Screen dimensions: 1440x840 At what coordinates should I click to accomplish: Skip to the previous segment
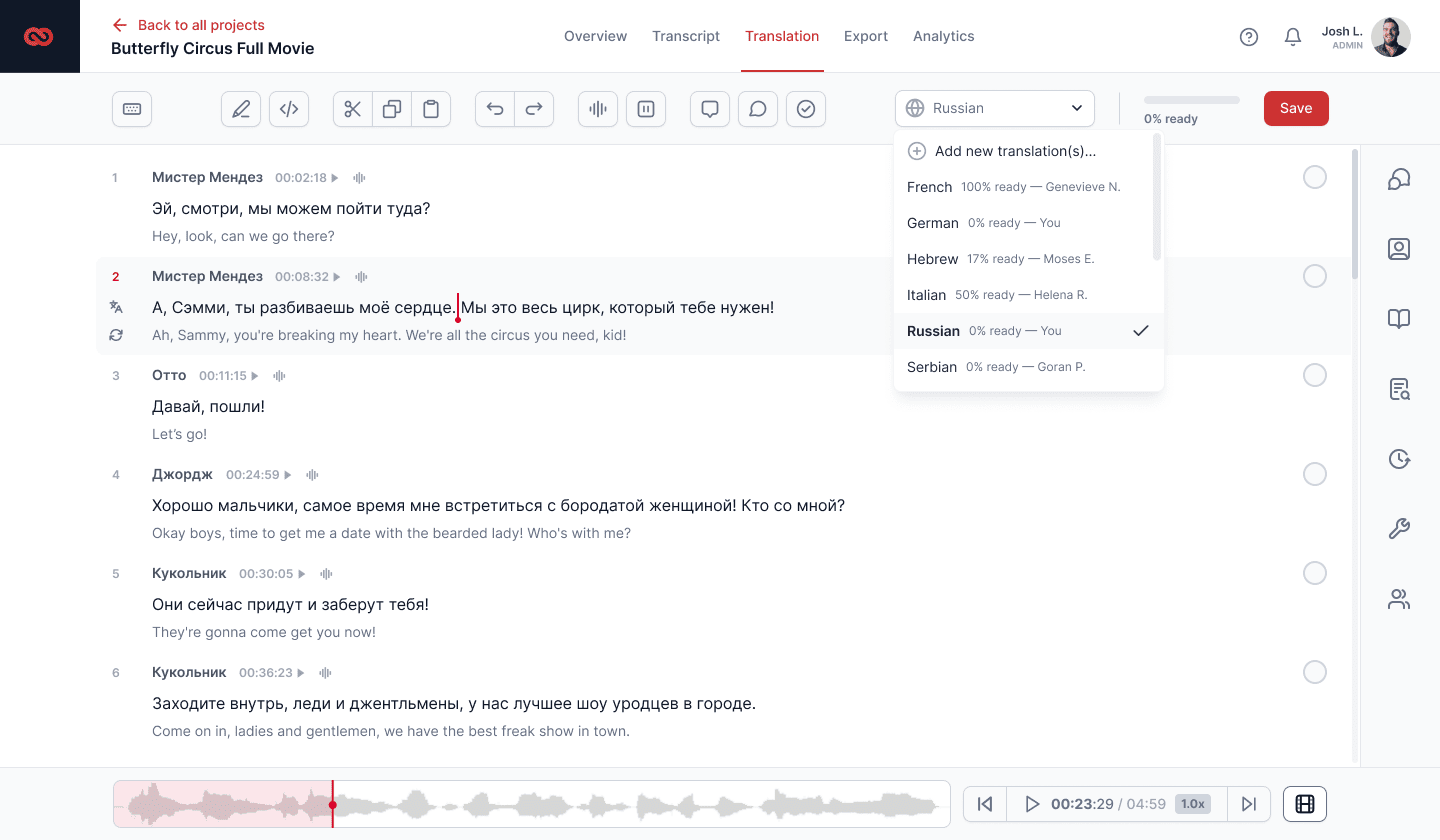pyautogui.click(x=985, y=804)
